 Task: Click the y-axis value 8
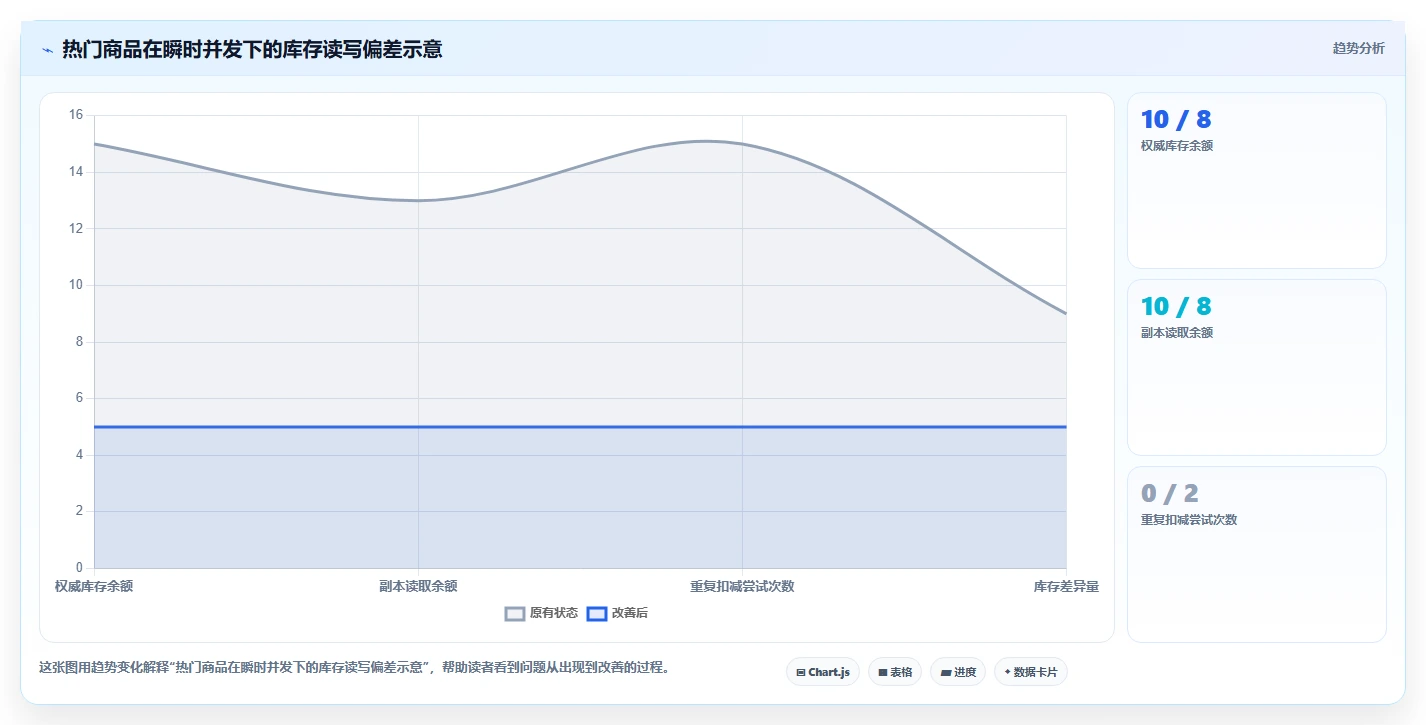coord(80,342)
